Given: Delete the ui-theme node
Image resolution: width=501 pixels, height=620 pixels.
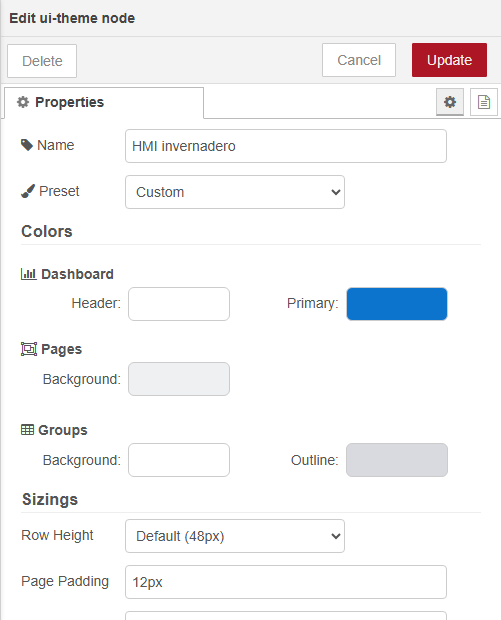Looking at the screenshot, I should pos(42,61).
